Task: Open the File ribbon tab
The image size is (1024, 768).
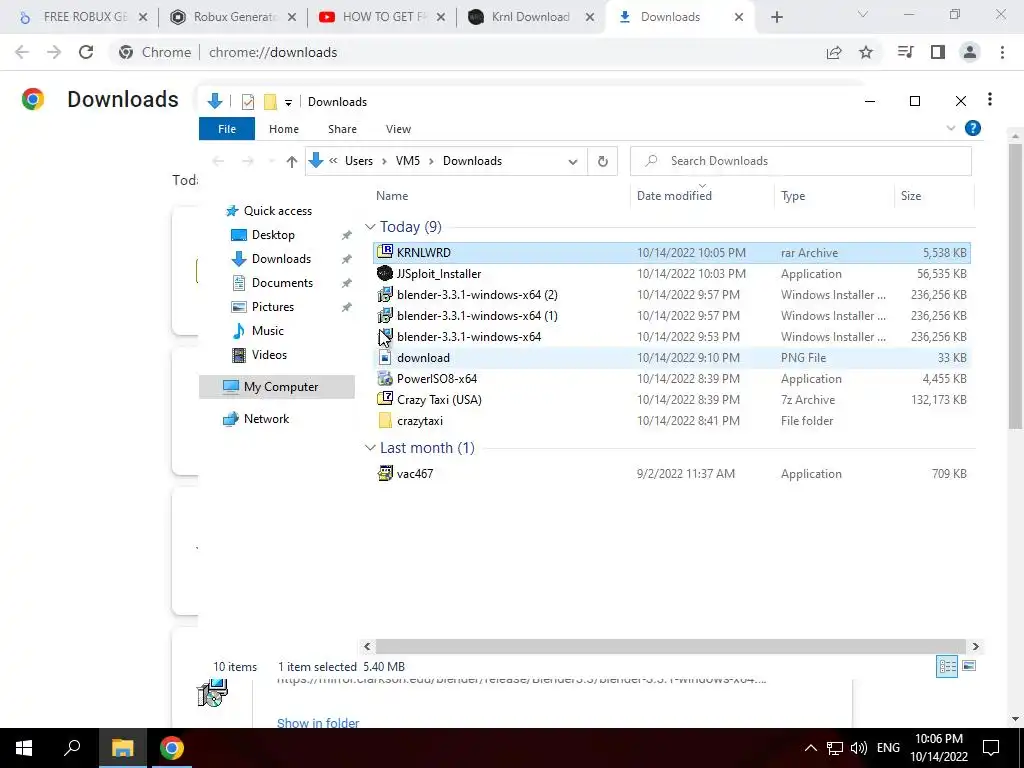Action: point(227,129)
